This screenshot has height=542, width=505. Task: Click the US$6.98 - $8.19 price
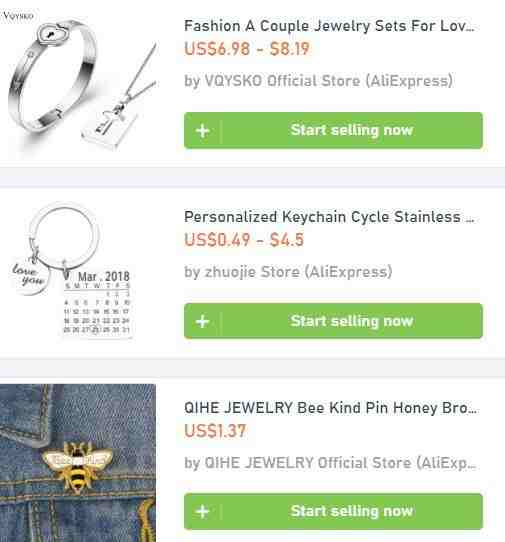247,48
